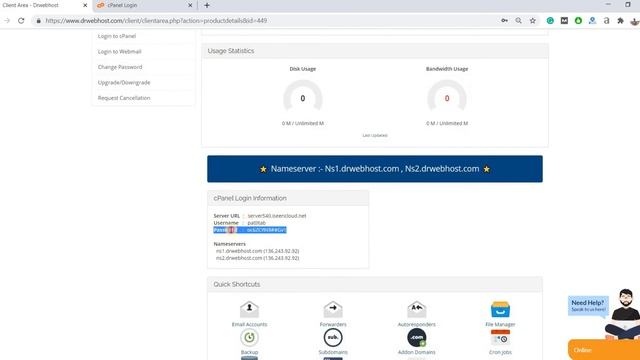
Task: Open a new browser tab
Action: pos(207,5)
